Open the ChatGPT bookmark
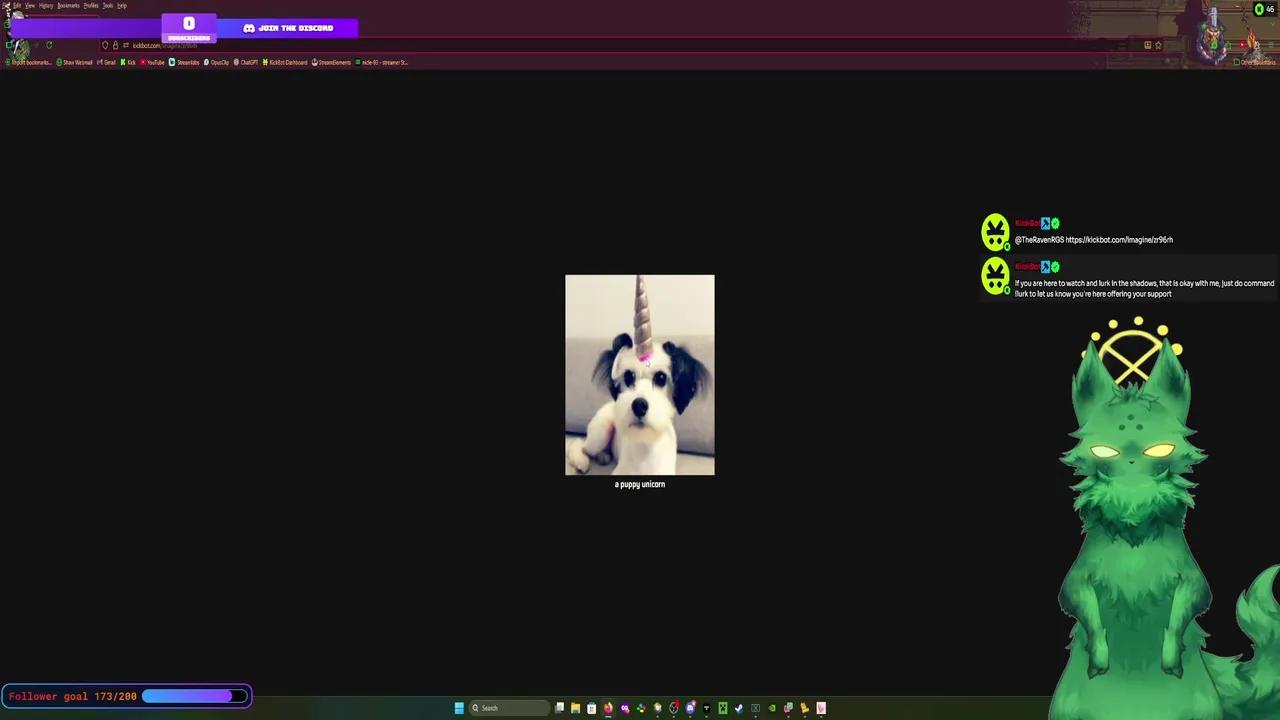Image resolution: width=1280 pixels, height=720 pixels. (x=245, y=62)
